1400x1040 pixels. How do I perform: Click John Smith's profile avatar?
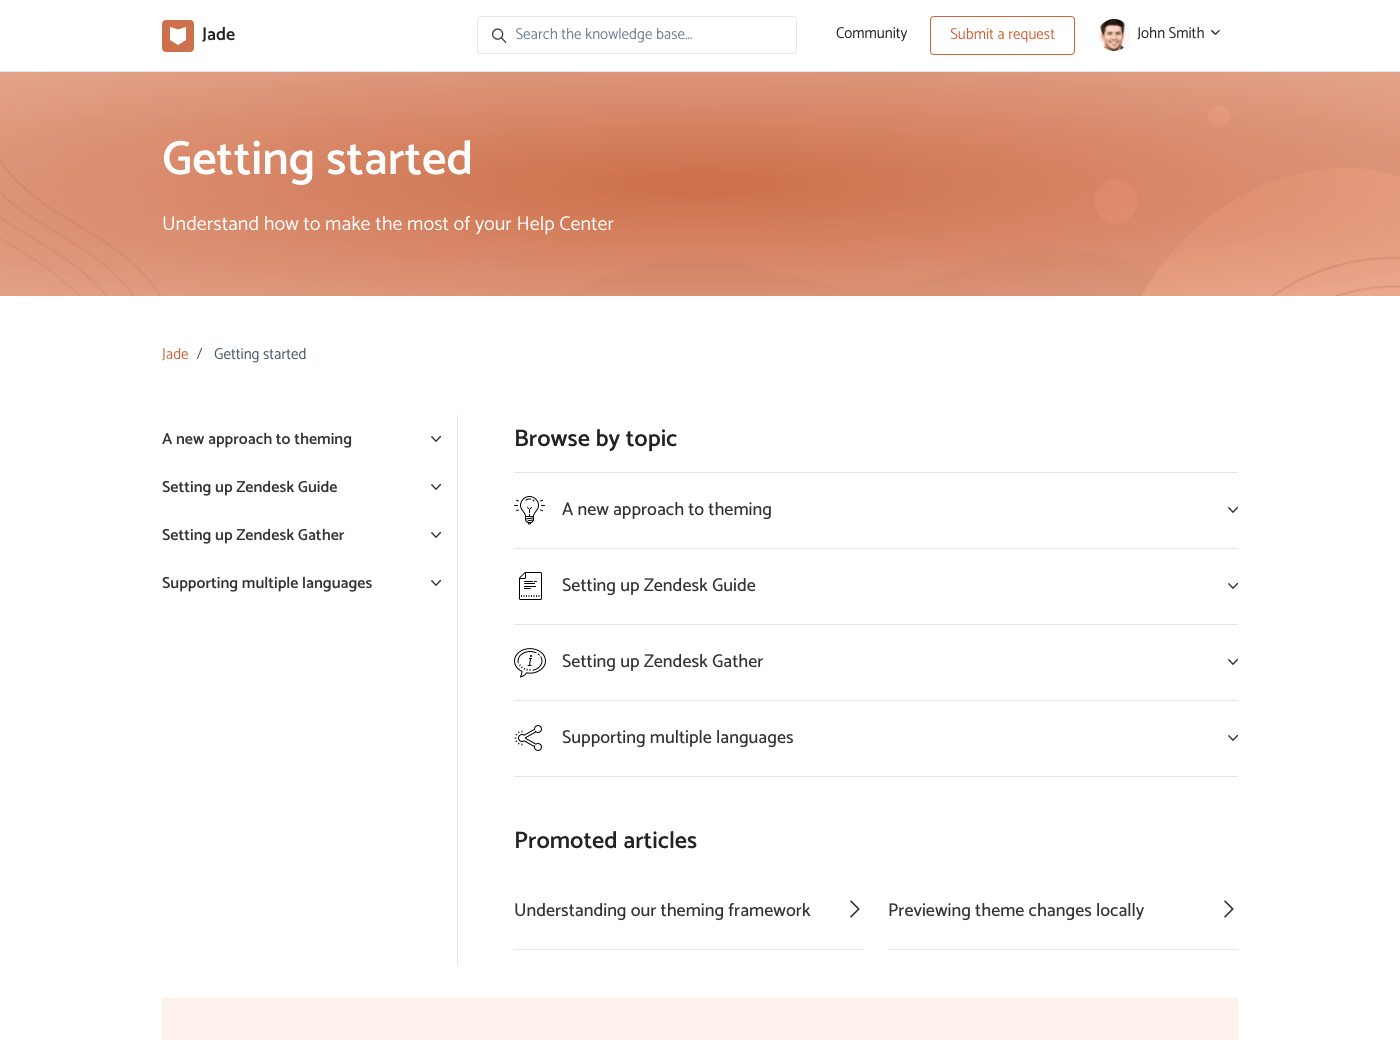coord(1113,34)
